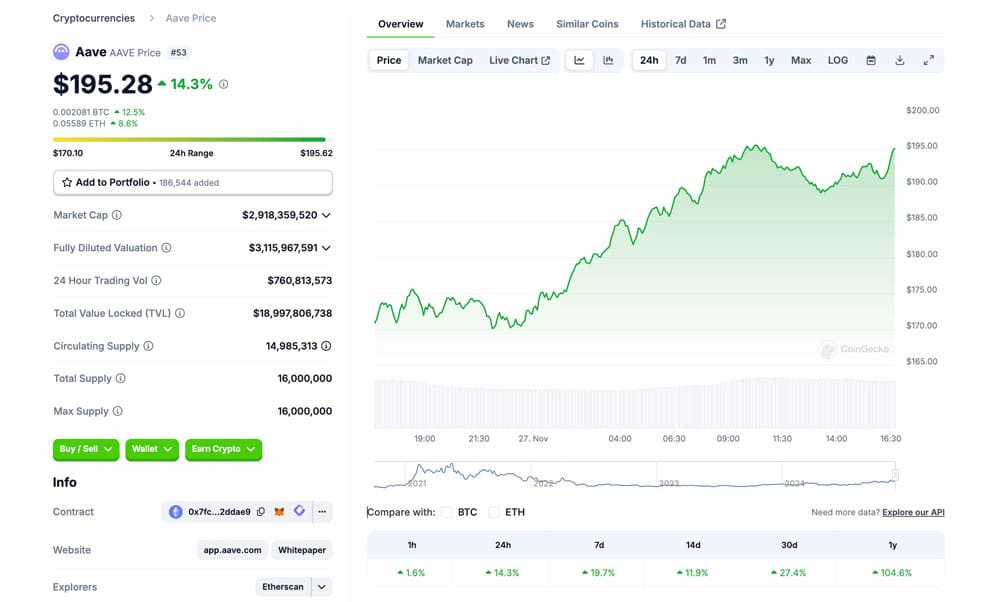This screenshot has height=602, width=984.
Task: Select the 1m chart range
Action: coord(709,60)
